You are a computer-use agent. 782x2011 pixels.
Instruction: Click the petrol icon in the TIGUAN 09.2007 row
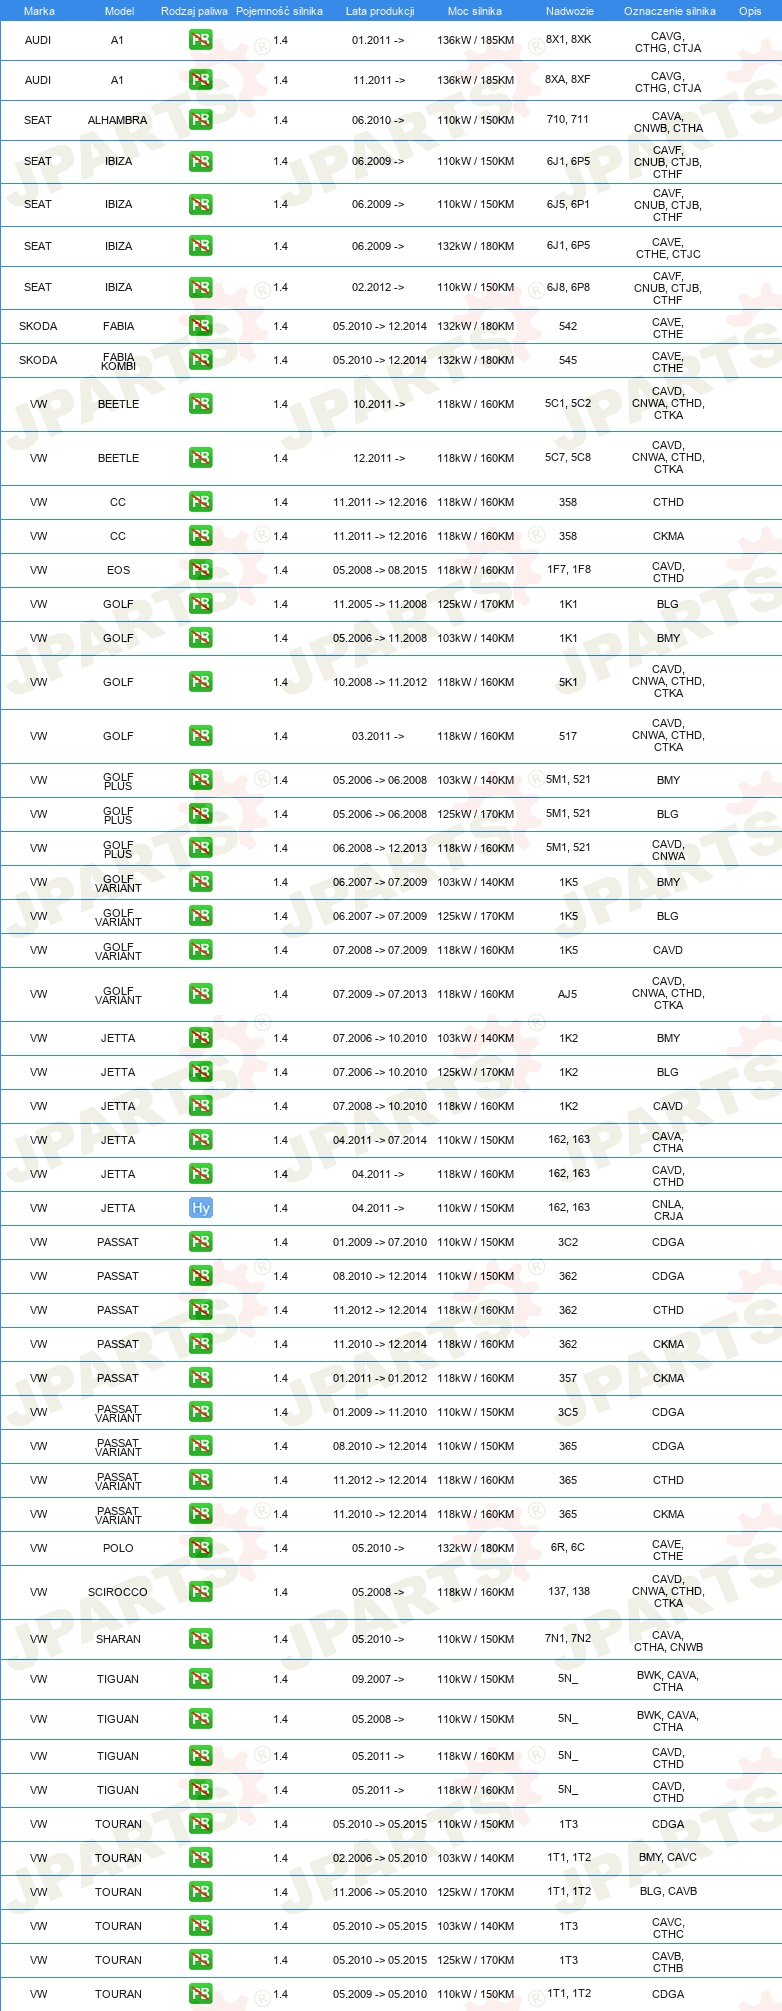tap(200, 1679)
